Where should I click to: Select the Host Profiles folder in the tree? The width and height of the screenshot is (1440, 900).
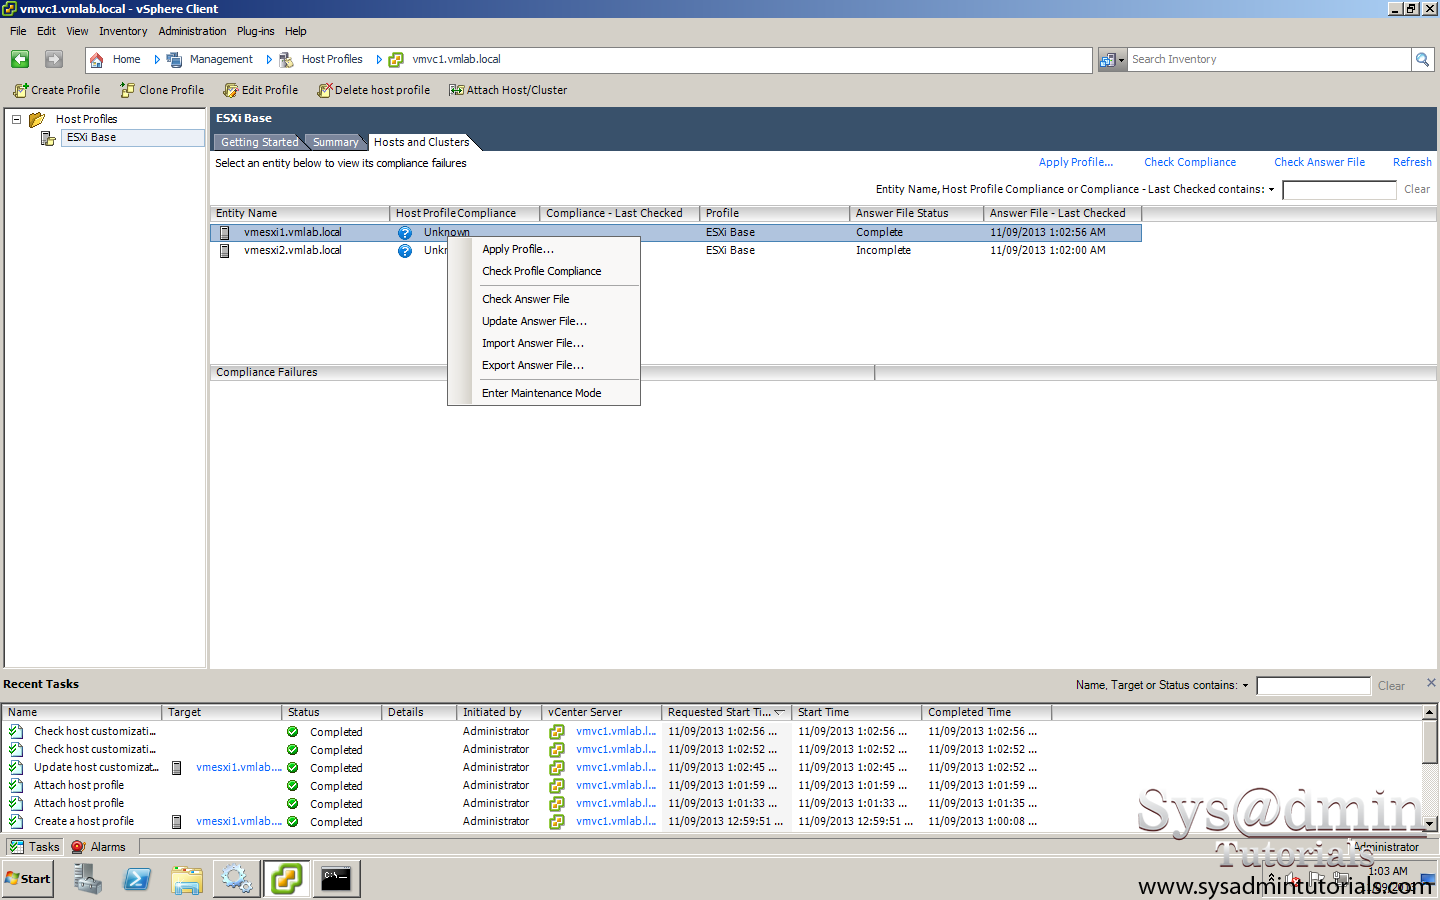point(86,119)
